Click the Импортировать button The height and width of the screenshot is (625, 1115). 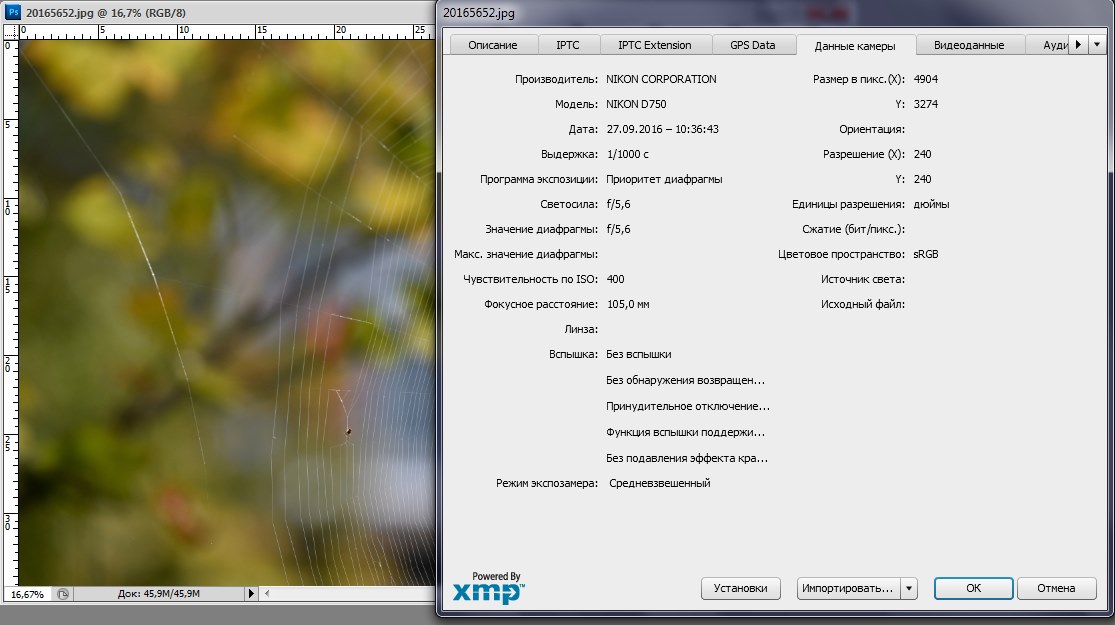[x=848, y=588]
